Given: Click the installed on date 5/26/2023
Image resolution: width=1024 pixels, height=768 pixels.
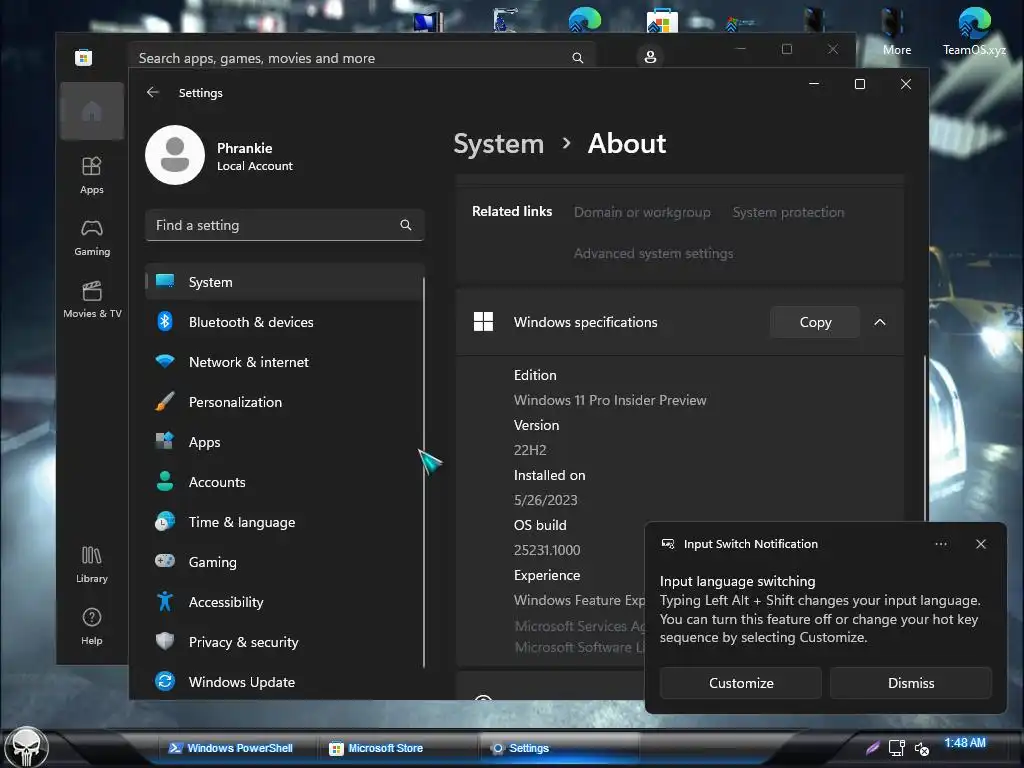Looking at the screenshot, I should pyautogui.click(x=545, y=500).
